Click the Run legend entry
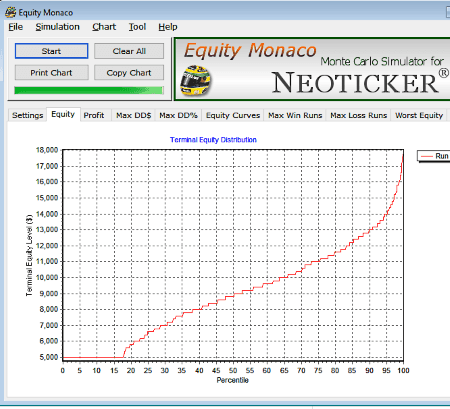The height and width of the screenshot is (409, 450). (434, 156)
